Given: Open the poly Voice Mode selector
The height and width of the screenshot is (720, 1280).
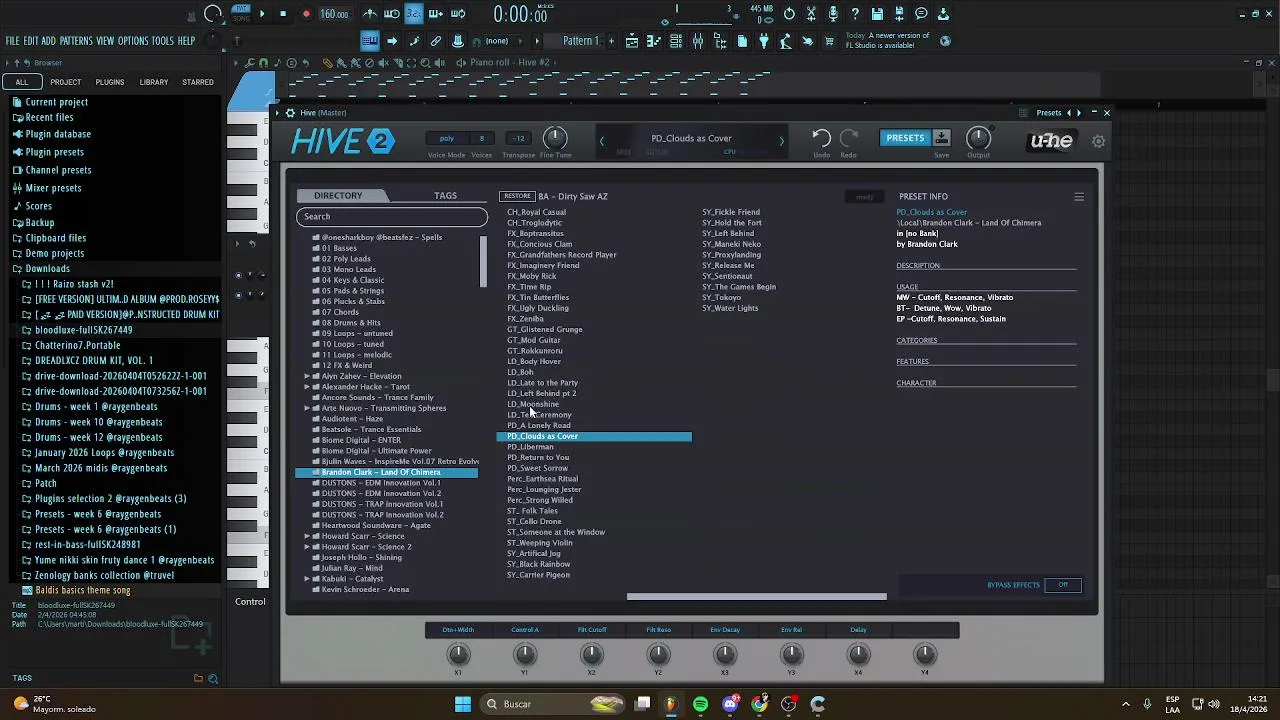Looking at the screenshot, I should pos(447,138).
